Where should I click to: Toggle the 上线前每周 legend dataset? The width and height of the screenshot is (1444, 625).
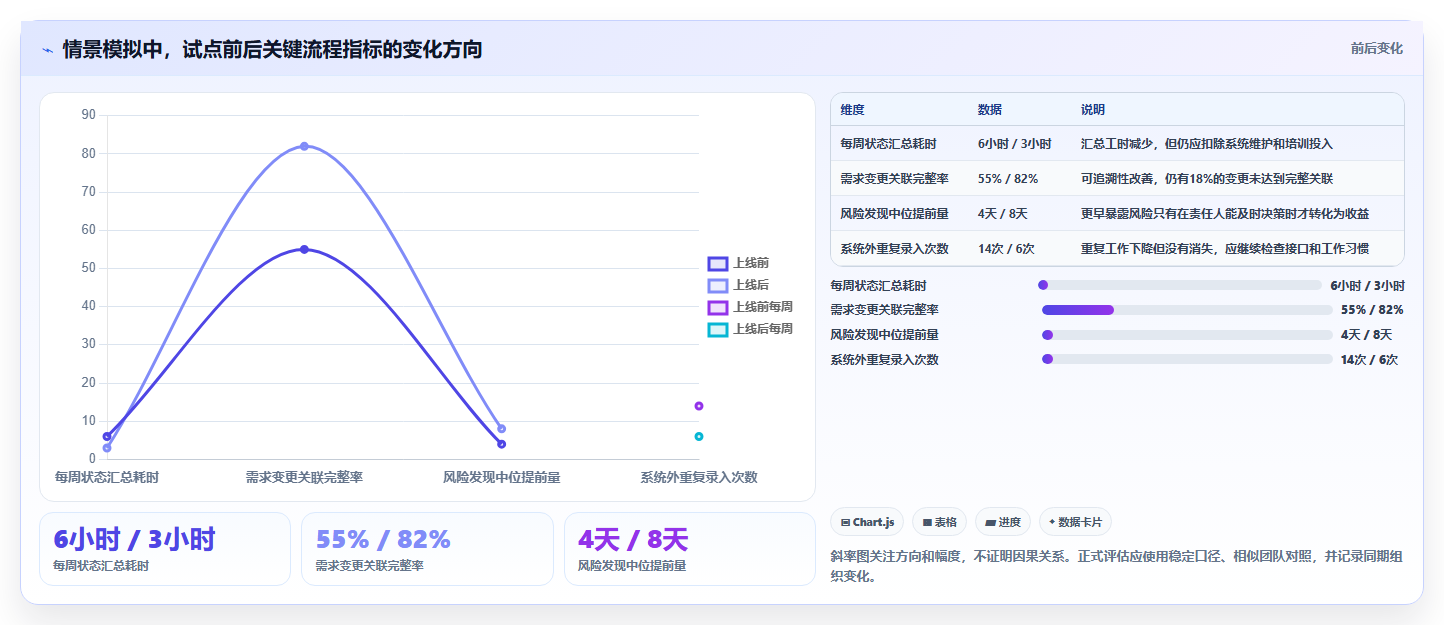tap(750, 307)
